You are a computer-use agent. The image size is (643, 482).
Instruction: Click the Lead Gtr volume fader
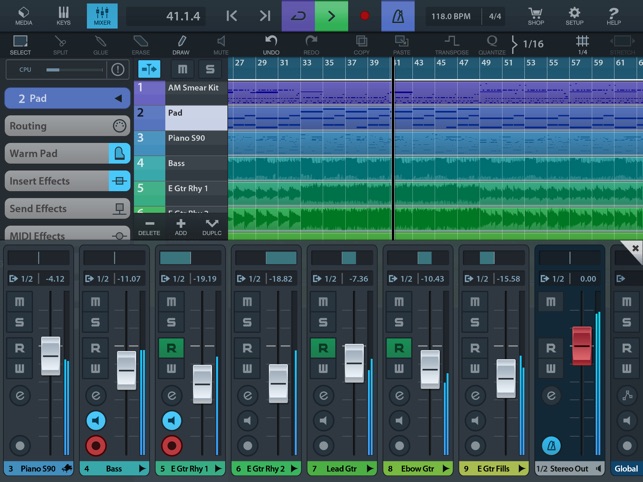(x=354, y=362)
